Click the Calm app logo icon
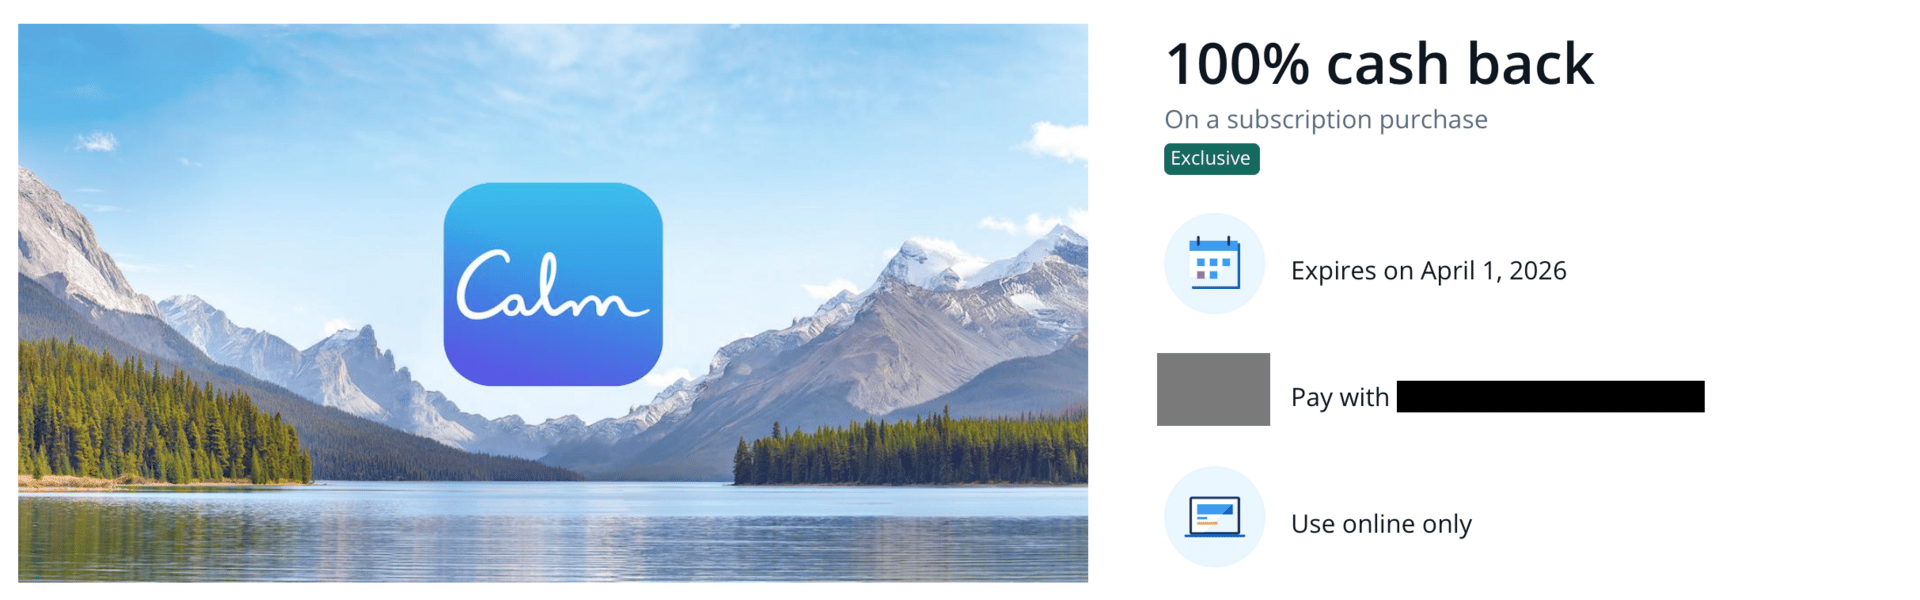The height and width of the screenshot is (600, 1920). point(553,284)
